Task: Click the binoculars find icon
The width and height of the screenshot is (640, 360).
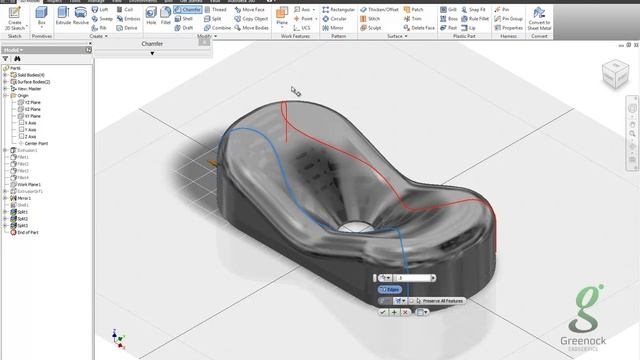Action: tap(17, 59)
